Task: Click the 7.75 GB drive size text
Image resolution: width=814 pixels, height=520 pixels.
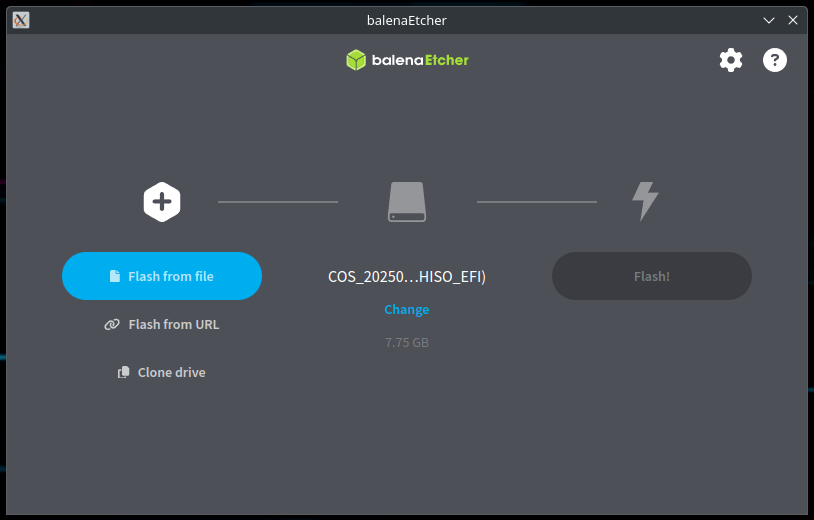Action: point(407,343)
